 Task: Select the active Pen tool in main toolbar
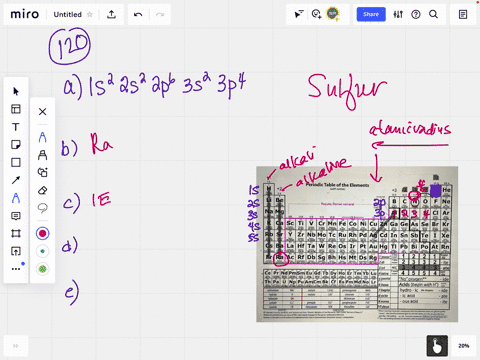(x=16, y=198)
